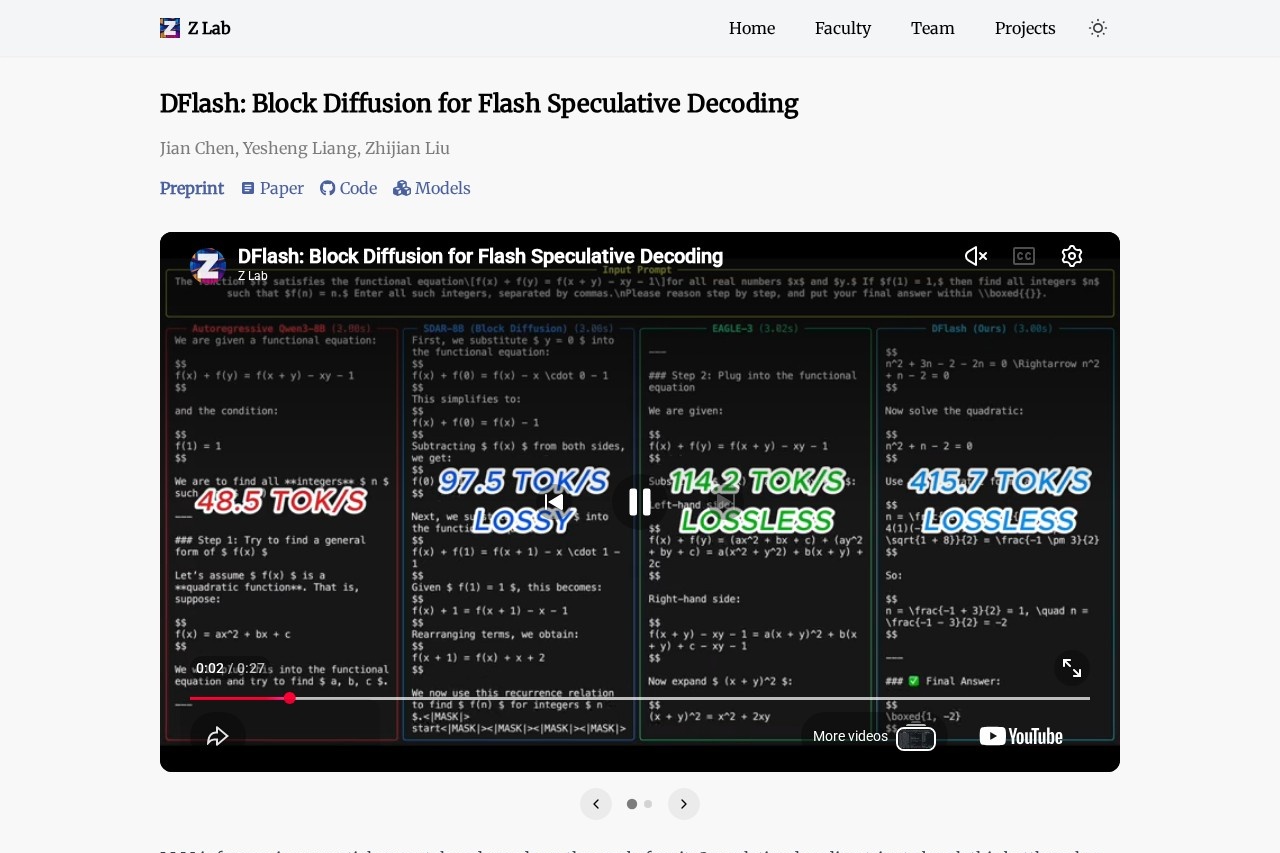
Task: Unmute the video with the speaker icon
Action: [976, 256]
